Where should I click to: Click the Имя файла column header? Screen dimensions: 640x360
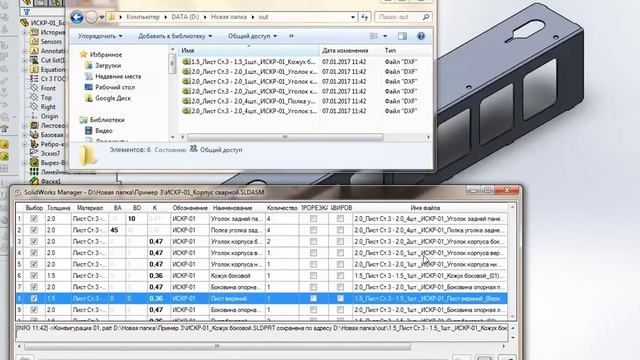click(x=425, y=208)
